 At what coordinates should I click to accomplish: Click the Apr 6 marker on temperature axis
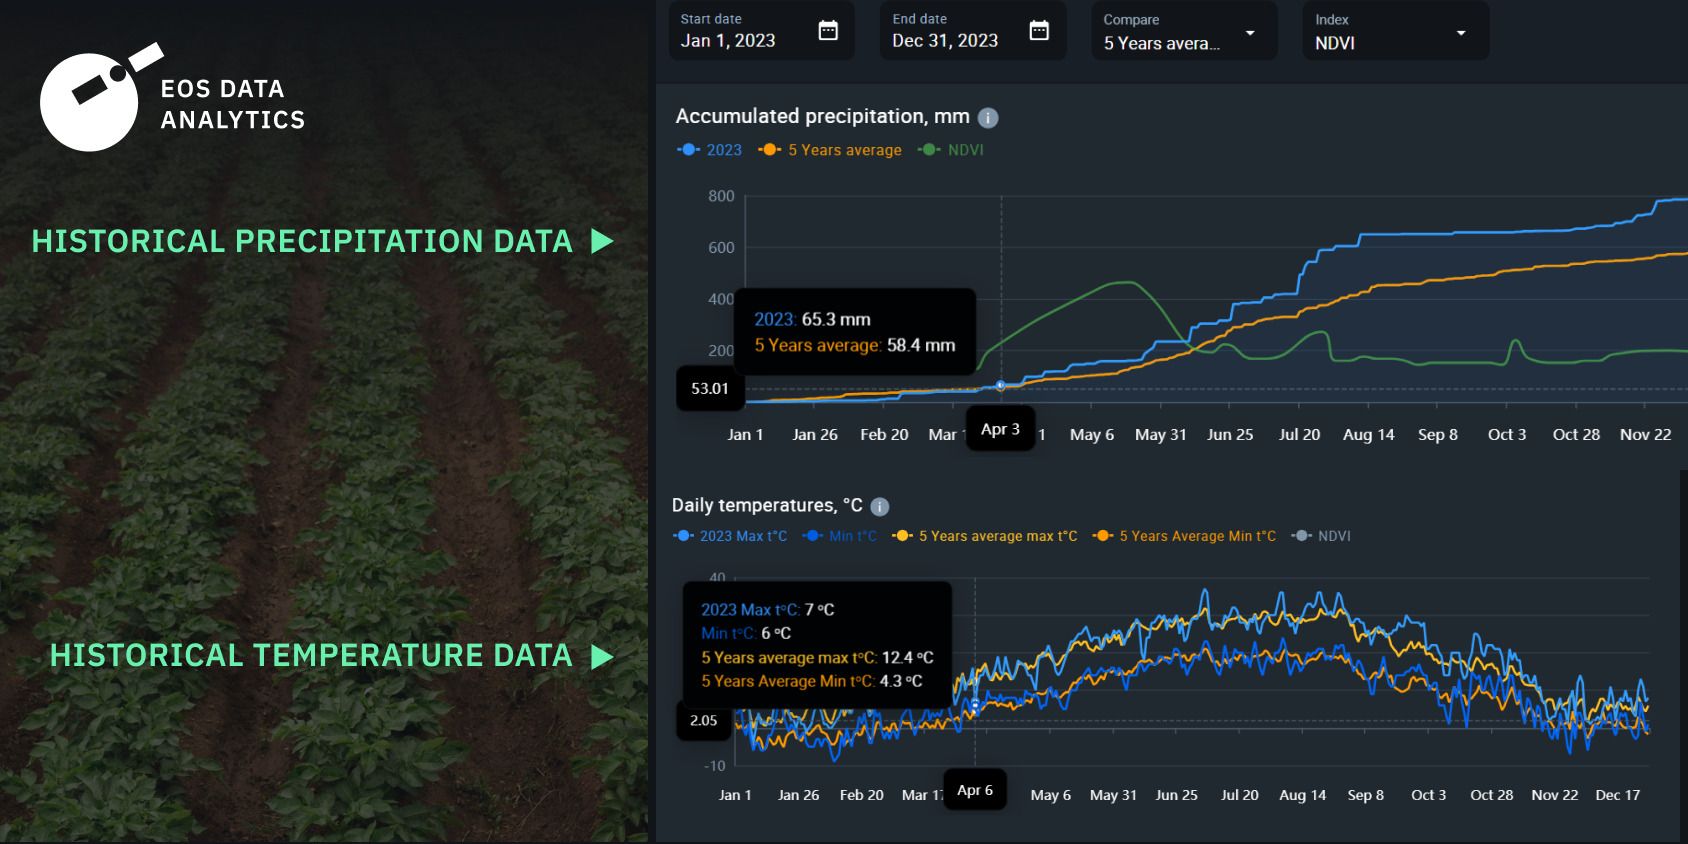tap(975, 790)
